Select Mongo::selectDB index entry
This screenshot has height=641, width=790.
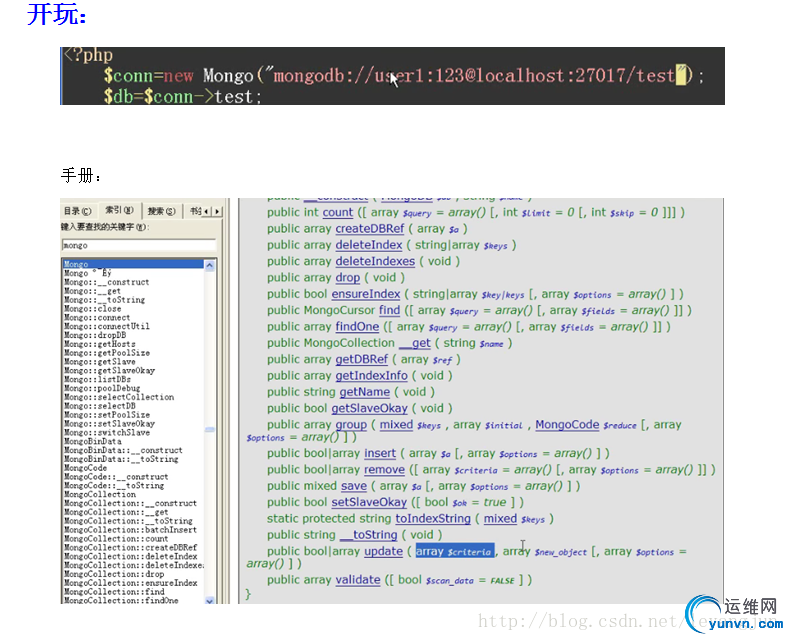pyautogui.click(x=101, y=406)
